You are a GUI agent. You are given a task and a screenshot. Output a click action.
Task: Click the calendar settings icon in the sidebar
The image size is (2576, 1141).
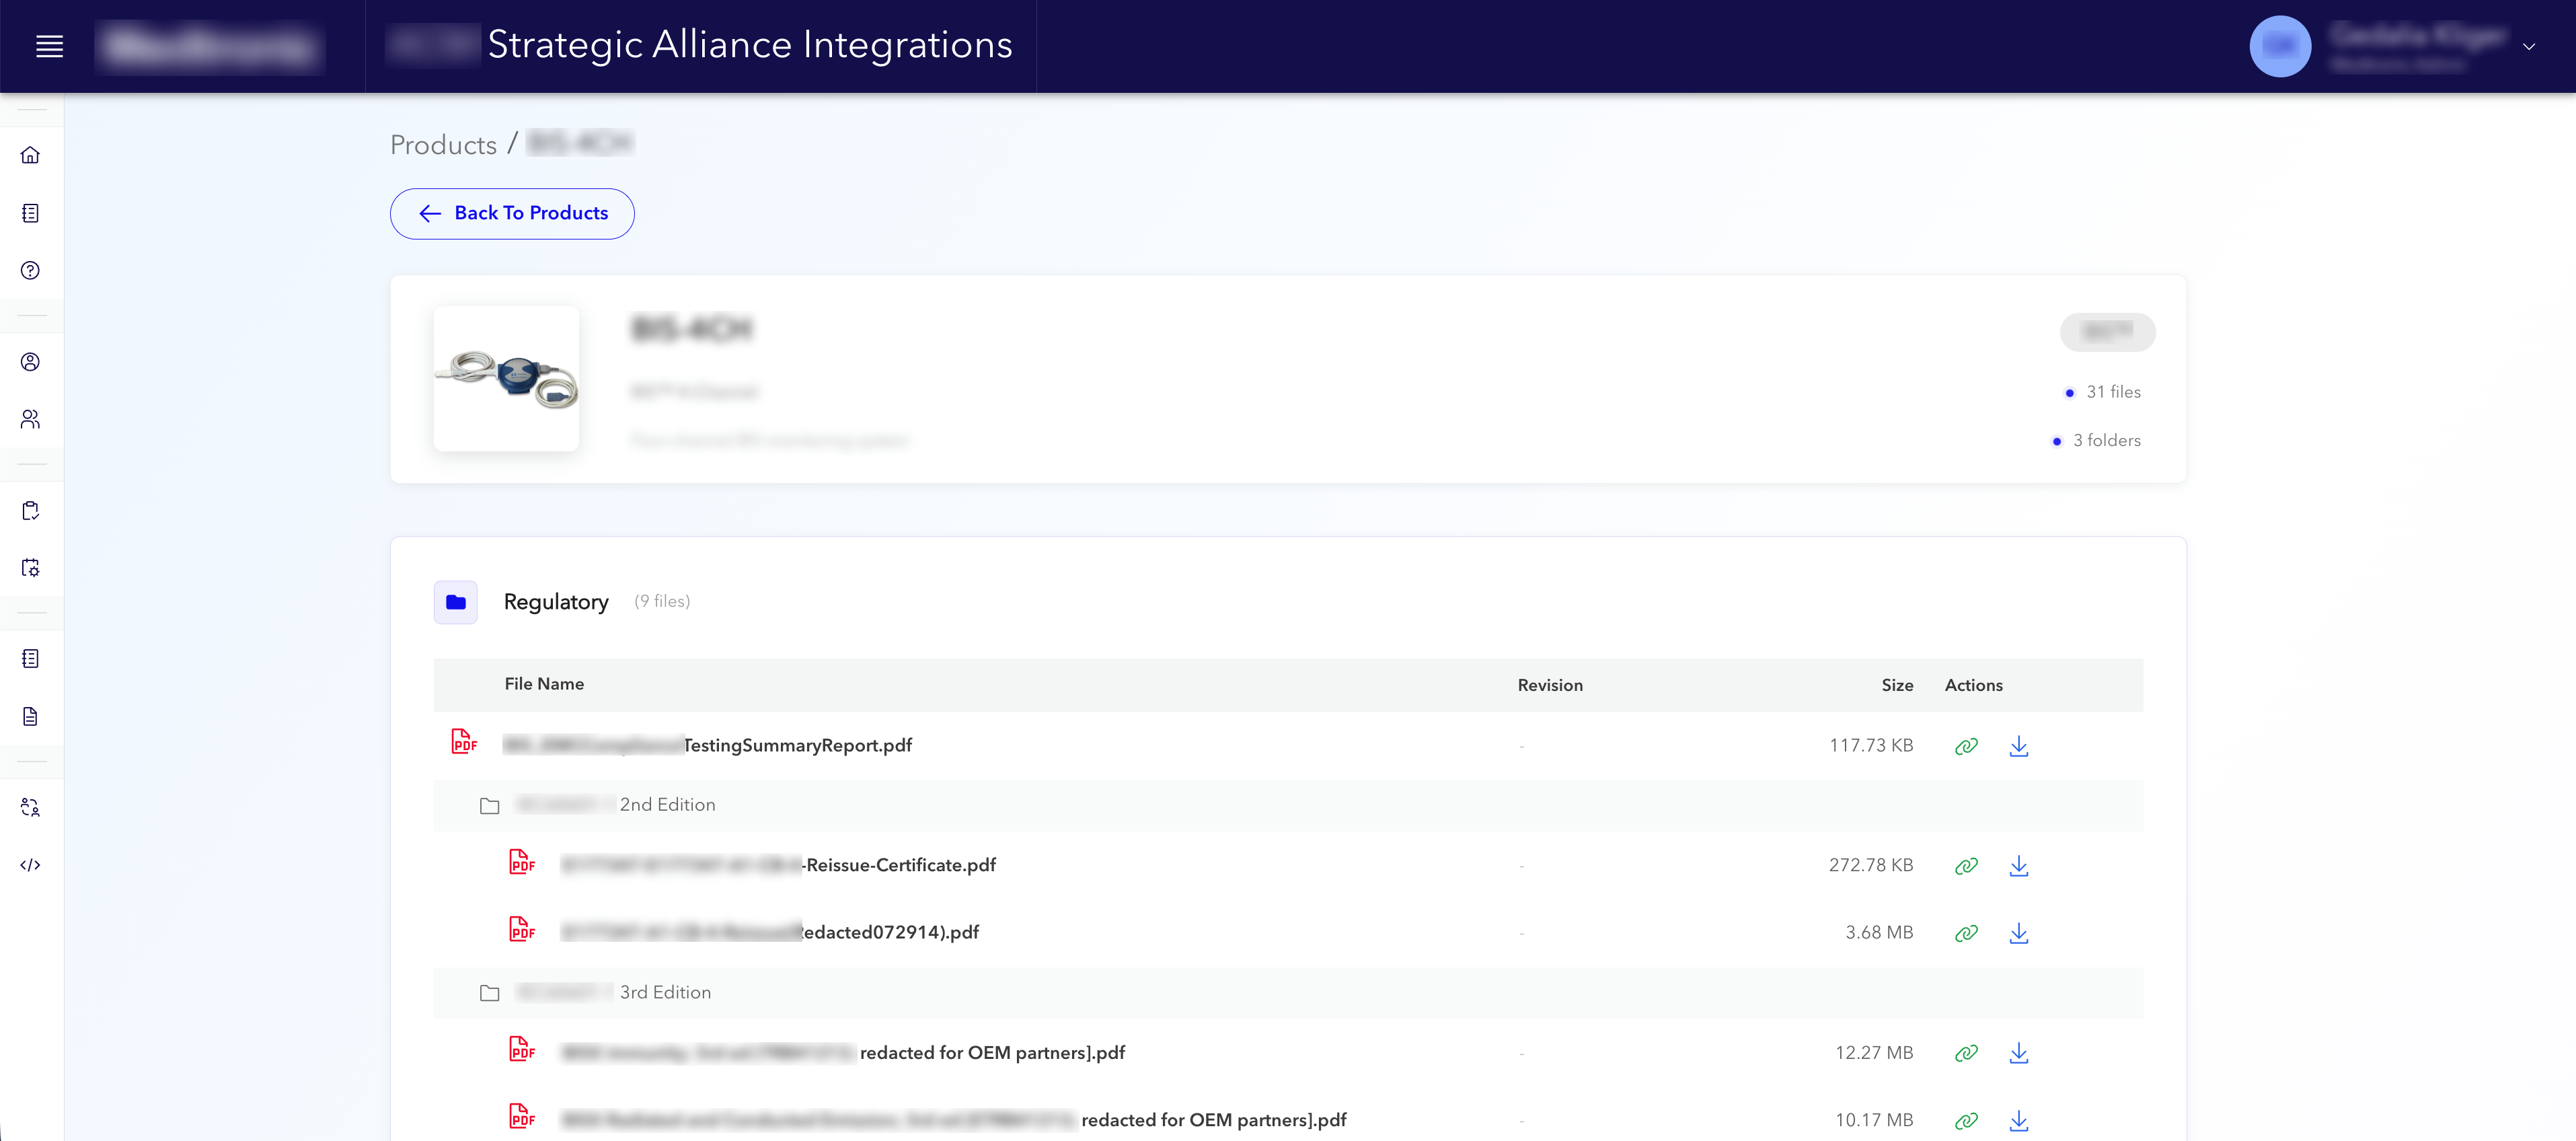(x=31, y=567)
